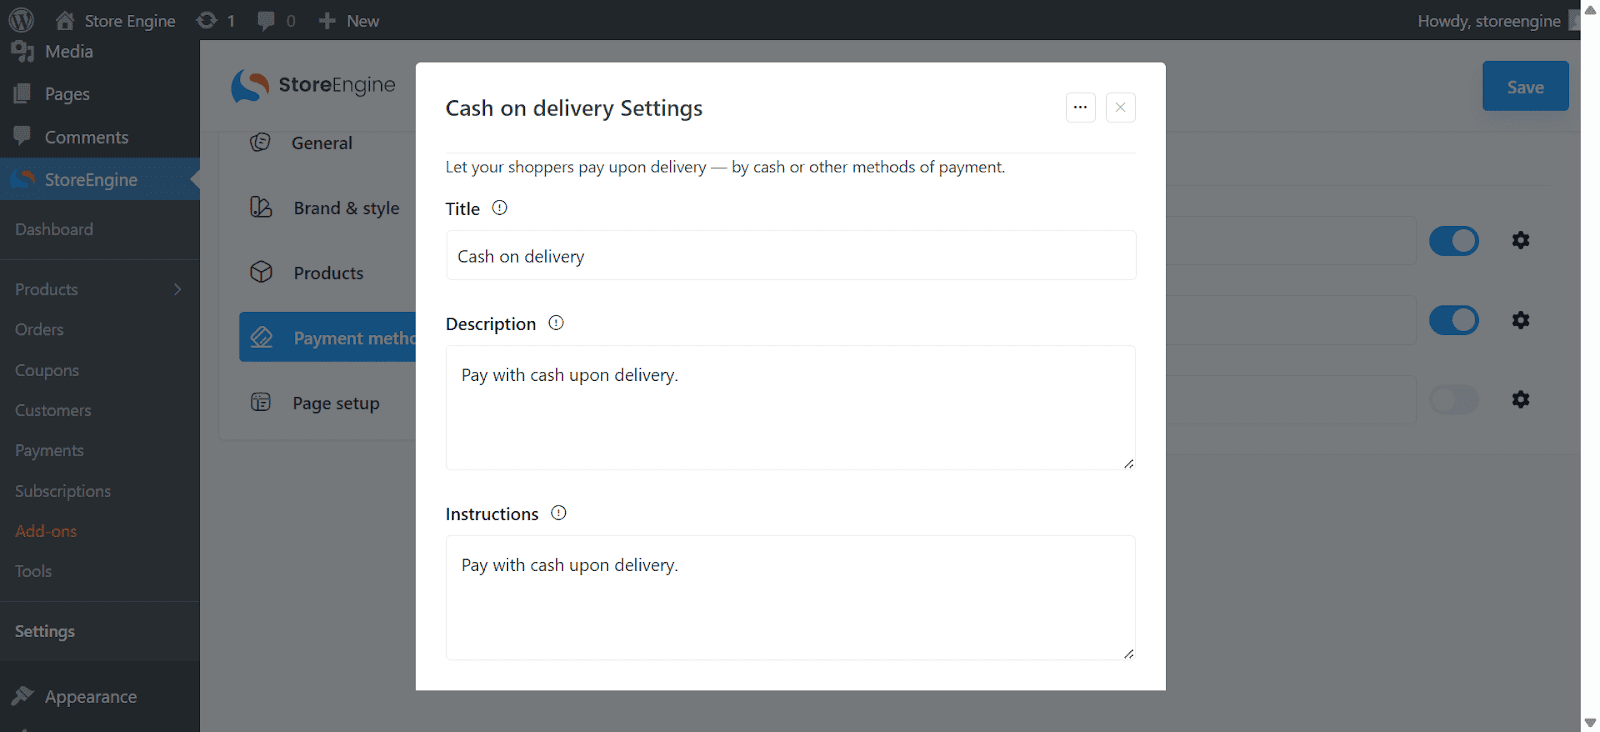Expand Products submenu chevron
Screen dimensions: 1600x732
pos(177,289)
